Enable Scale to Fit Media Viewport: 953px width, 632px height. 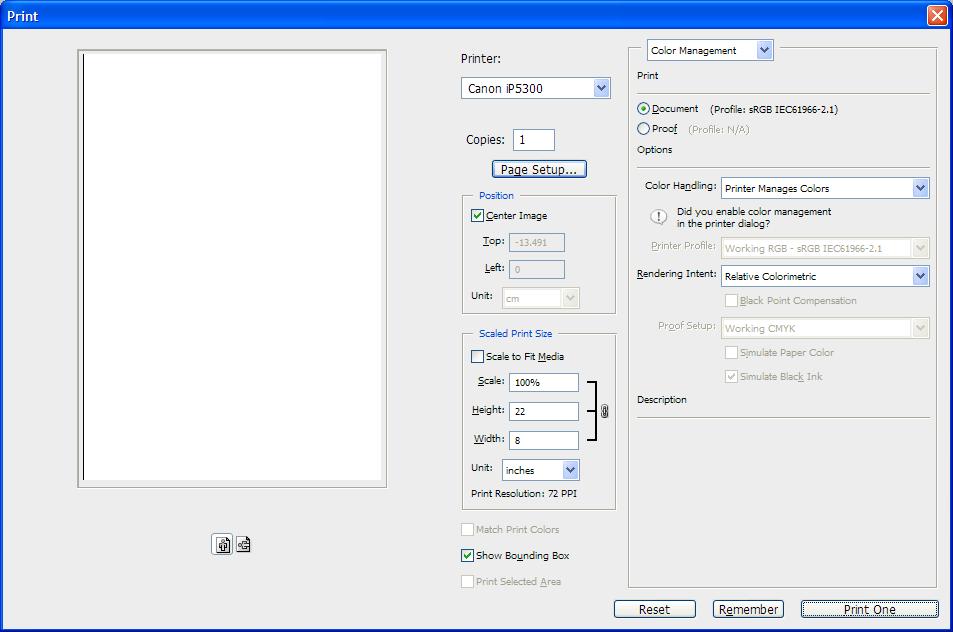(x=477, y=357)
